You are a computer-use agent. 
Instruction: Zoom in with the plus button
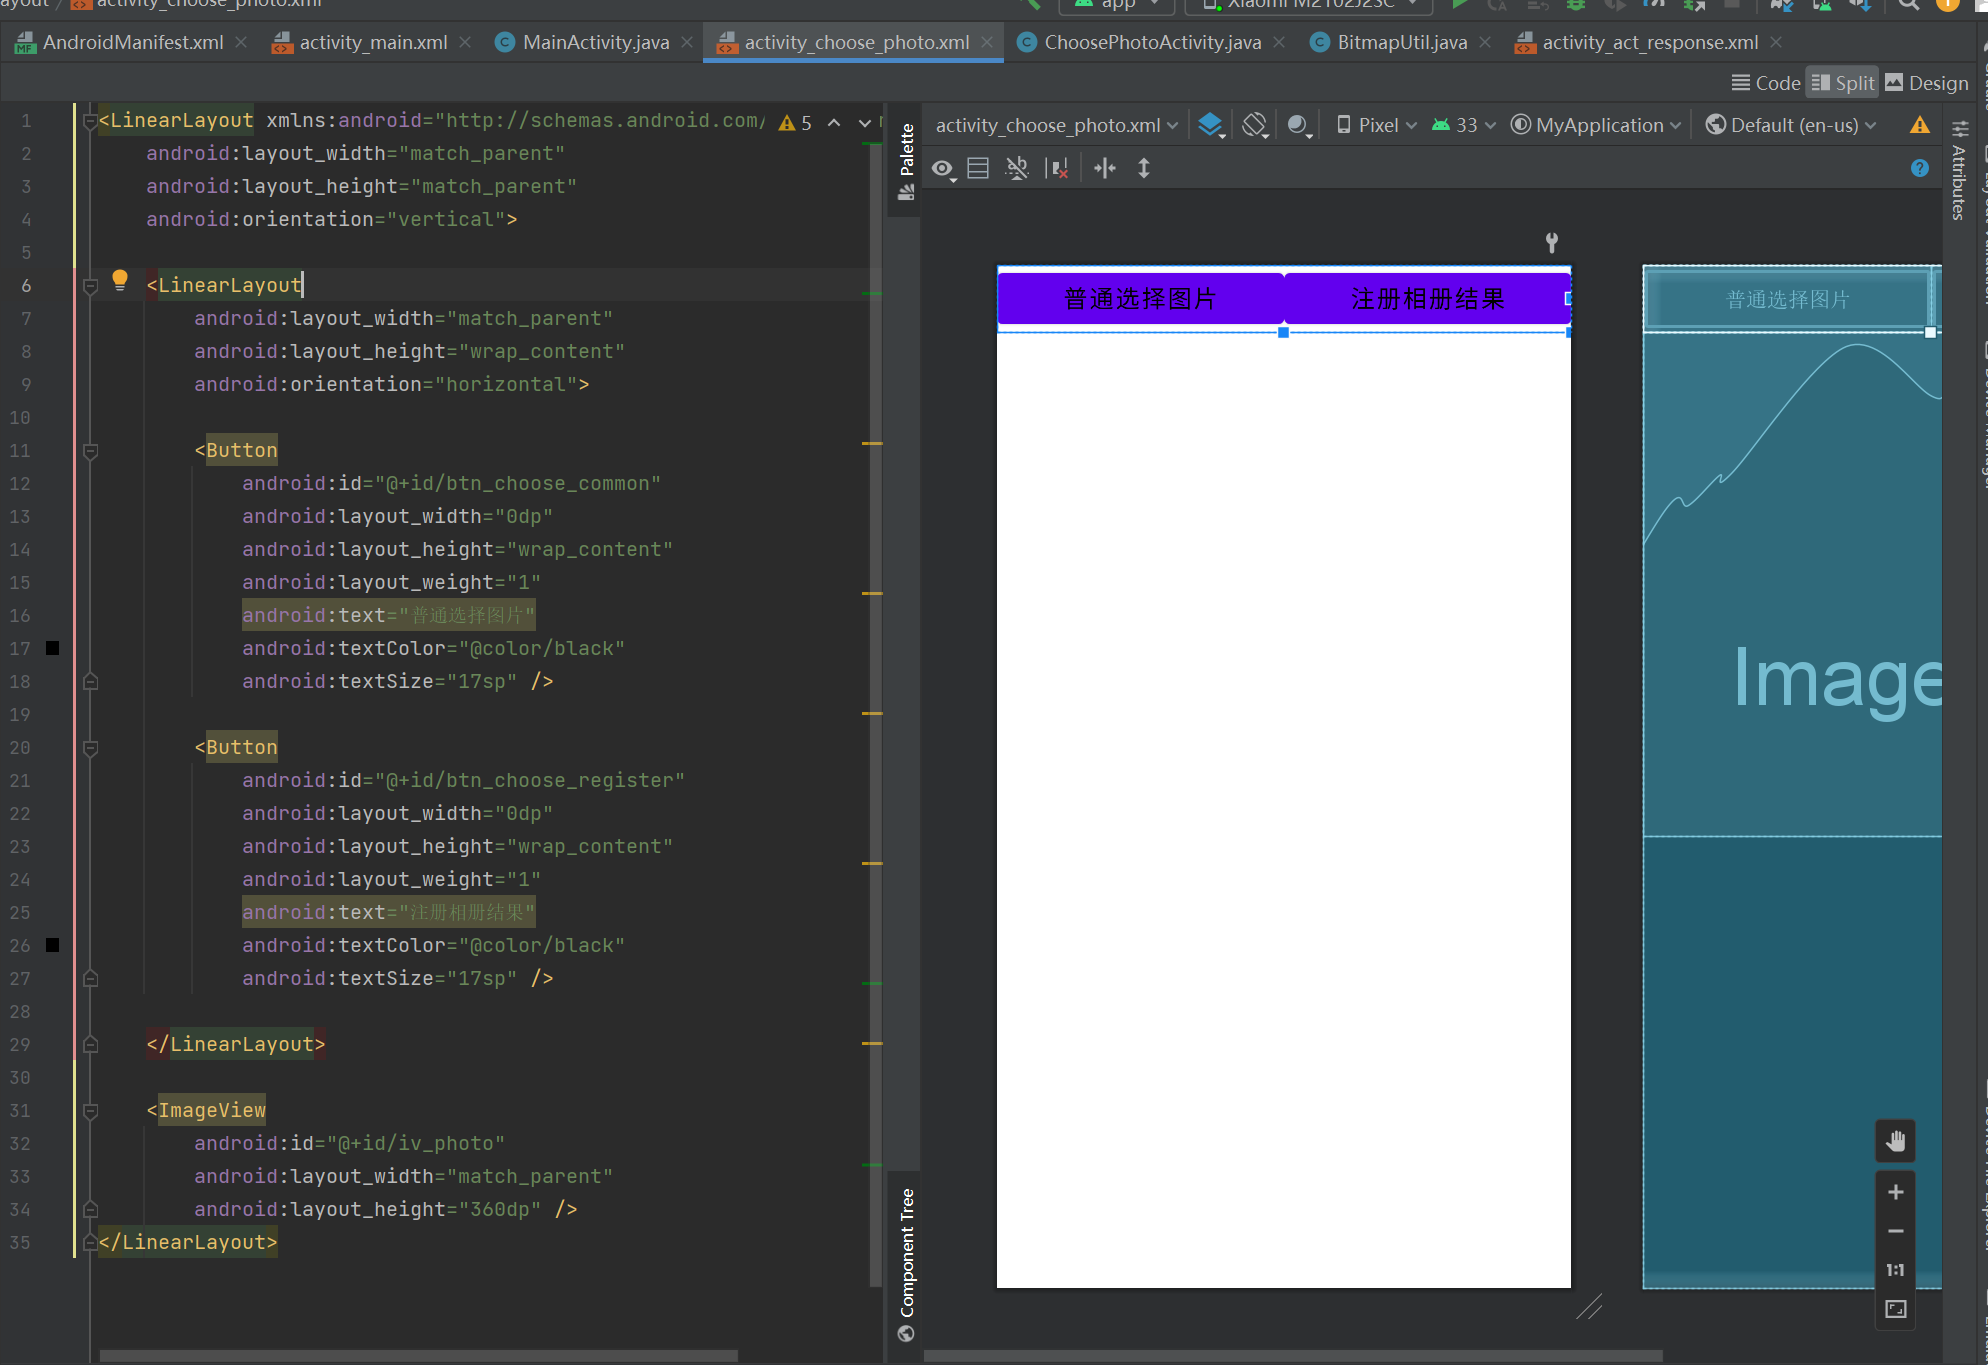coord(1895,1192)
